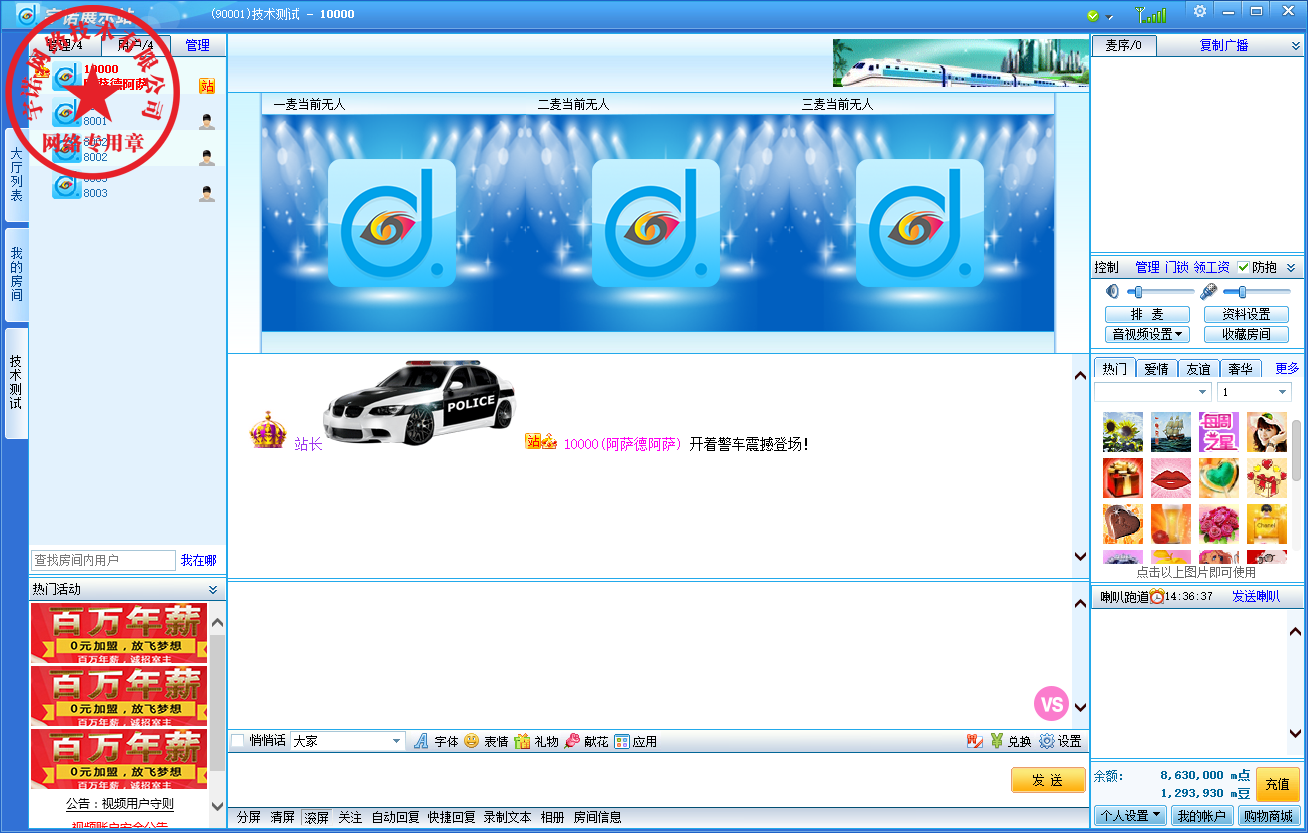Screen dimensions: 1308x833
Task: Select the rose bouquet gift
Action: (1219, 524)
